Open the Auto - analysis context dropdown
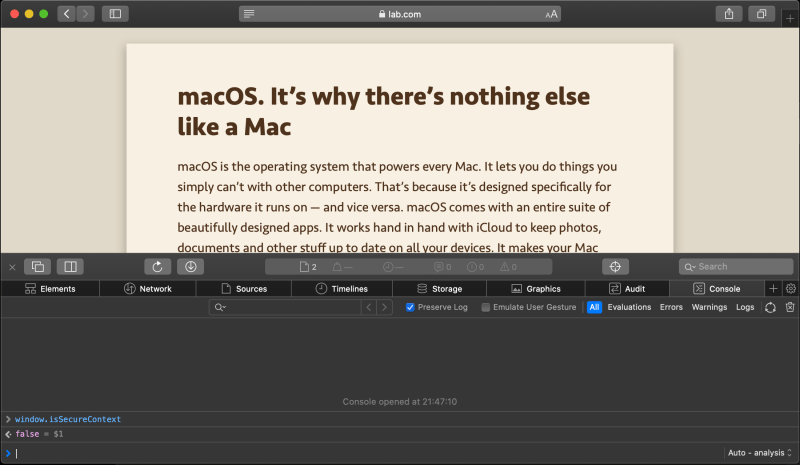The image size is (800, 465). tap(759, 453)
